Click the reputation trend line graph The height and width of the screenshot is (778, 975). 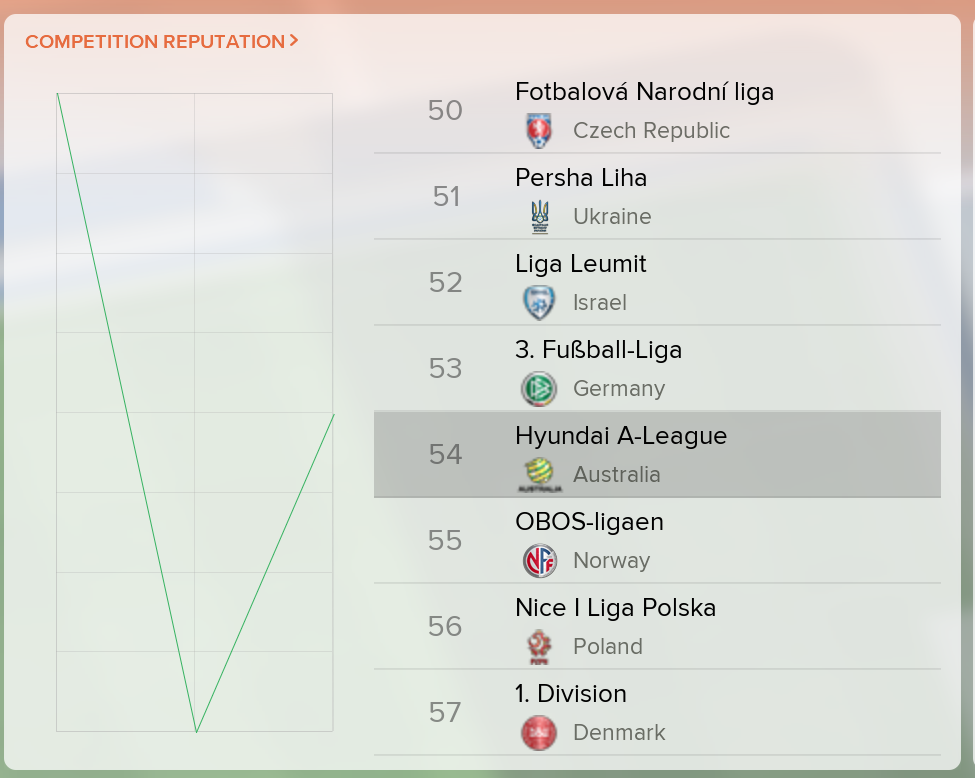[x=195, y=412]
